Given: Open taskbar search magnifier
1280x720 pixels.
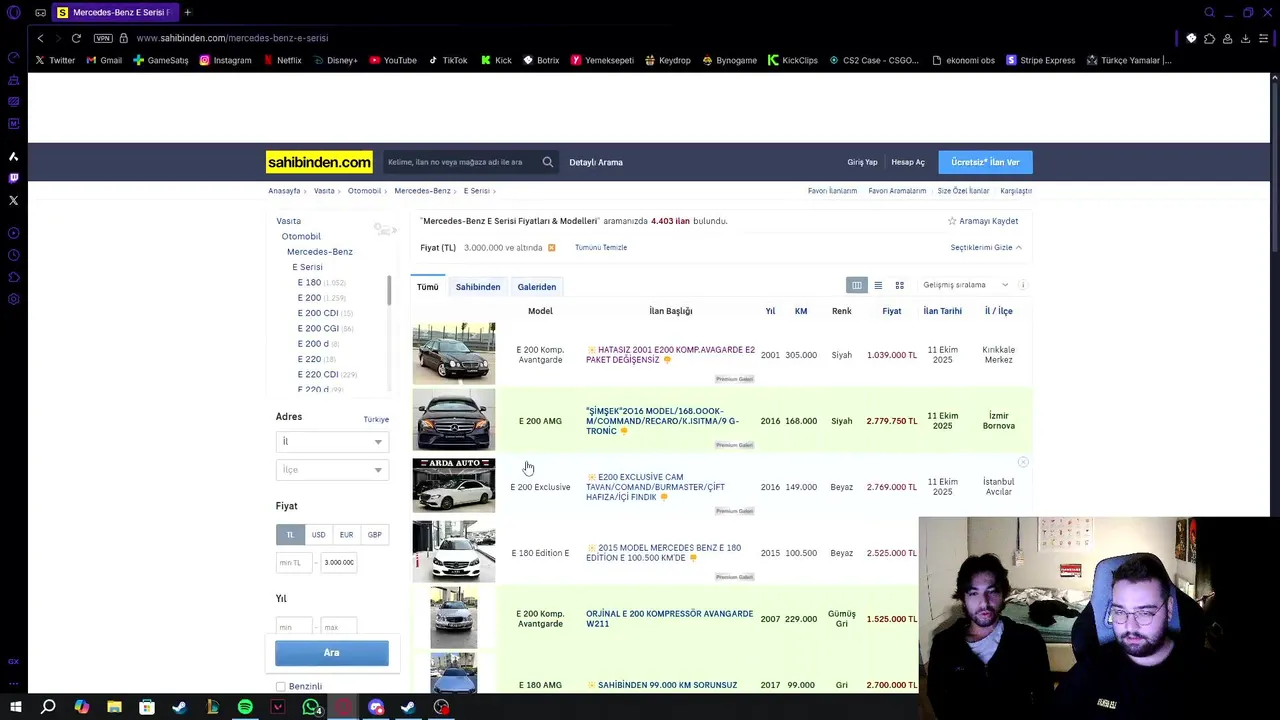Looking at the screenshot, I should click(48, 707).
